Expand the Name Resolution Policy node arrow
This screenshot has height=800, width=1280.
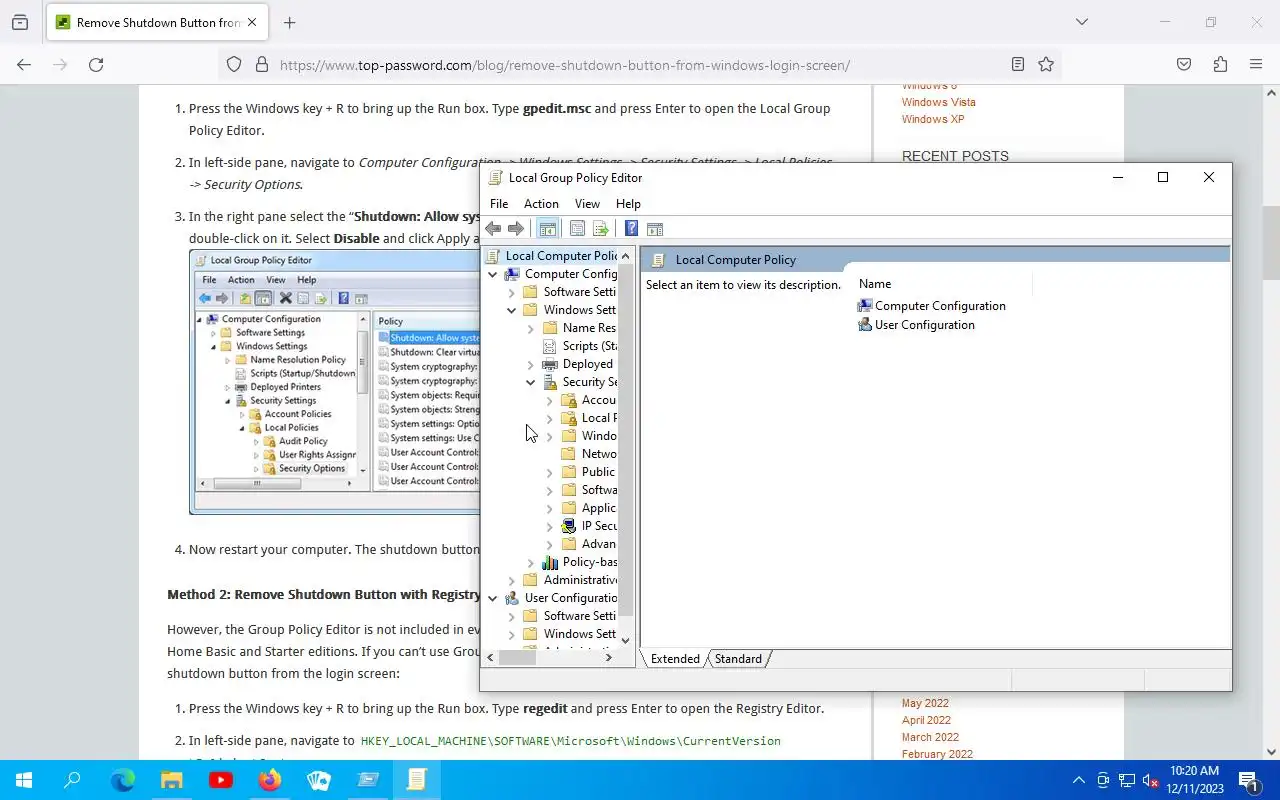click(x=530, y=328)
